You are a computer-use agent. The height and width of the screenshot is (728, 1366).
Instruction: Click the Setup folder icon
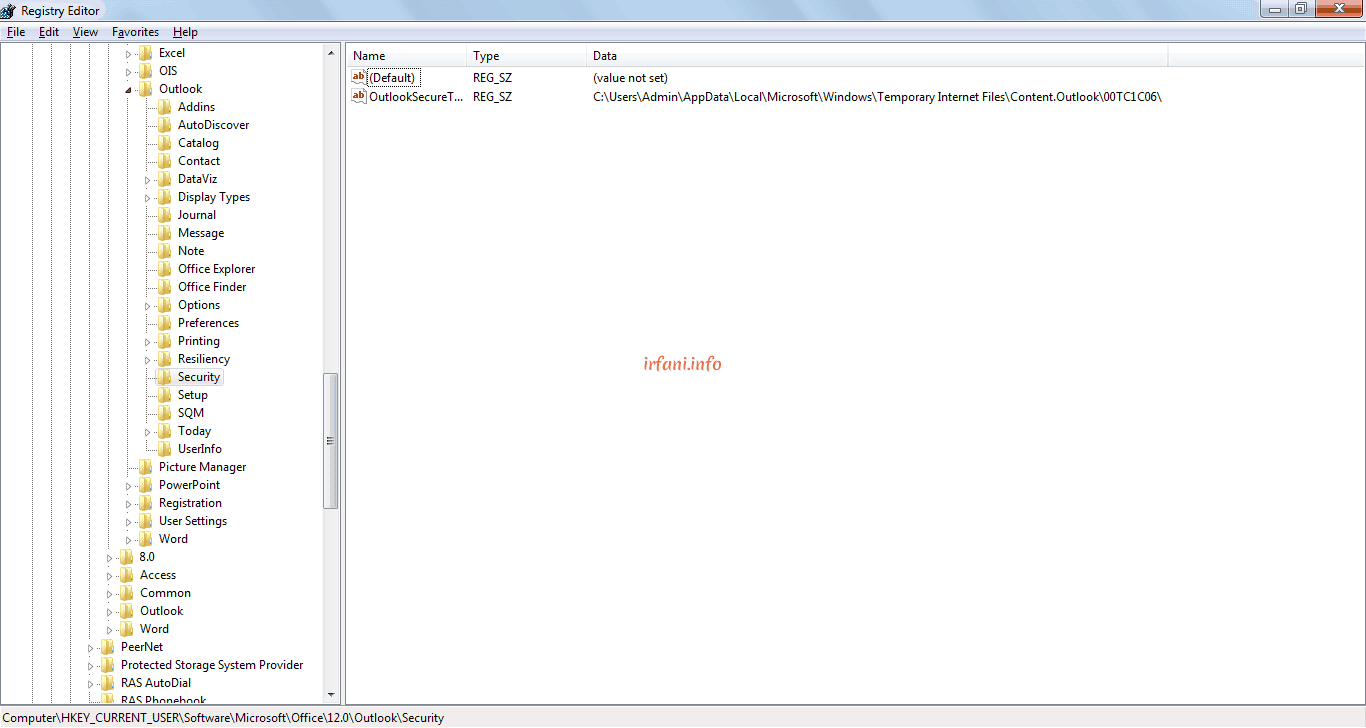[165, 395]
